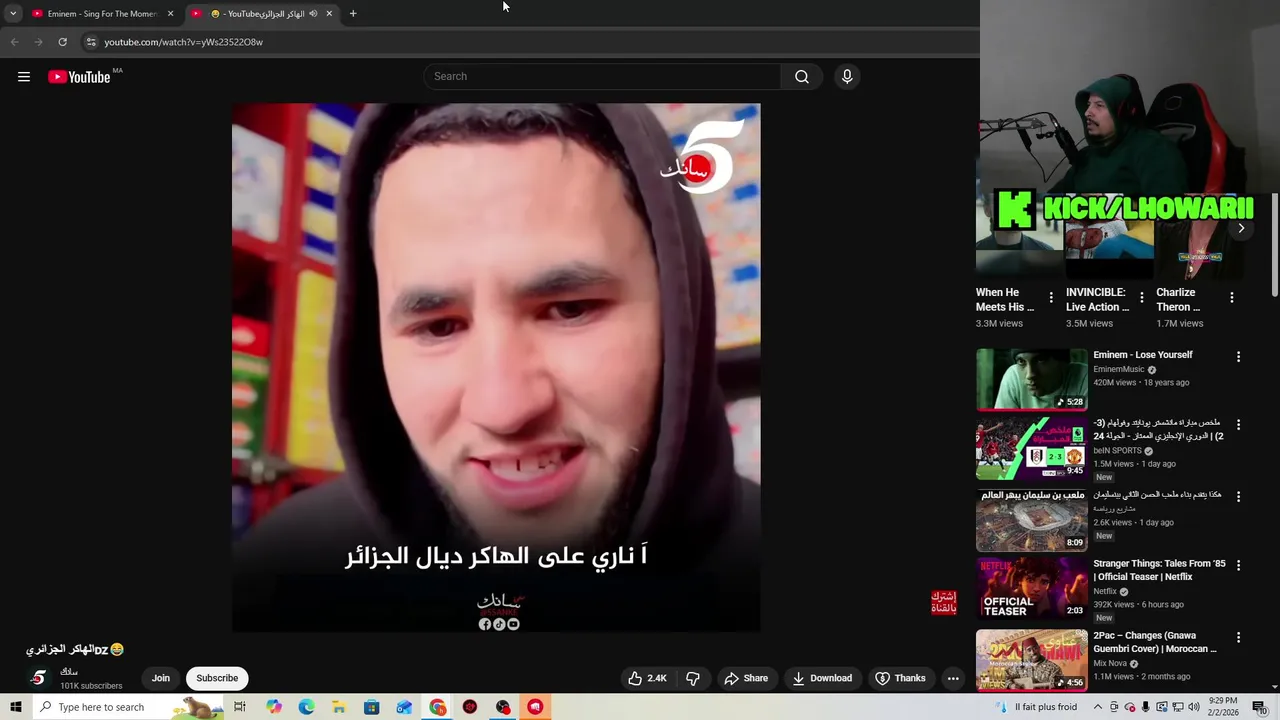The width and height of the screenshot is (1280, 720).
Task: Open options for the beIN SPORTS video
Action: 1238,425
